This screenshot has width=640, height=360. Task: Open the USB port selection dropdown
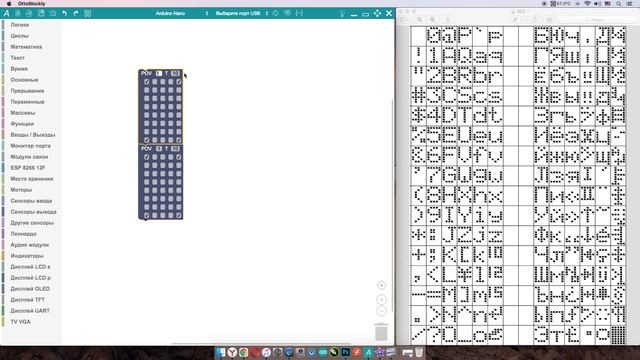[242, 13]
